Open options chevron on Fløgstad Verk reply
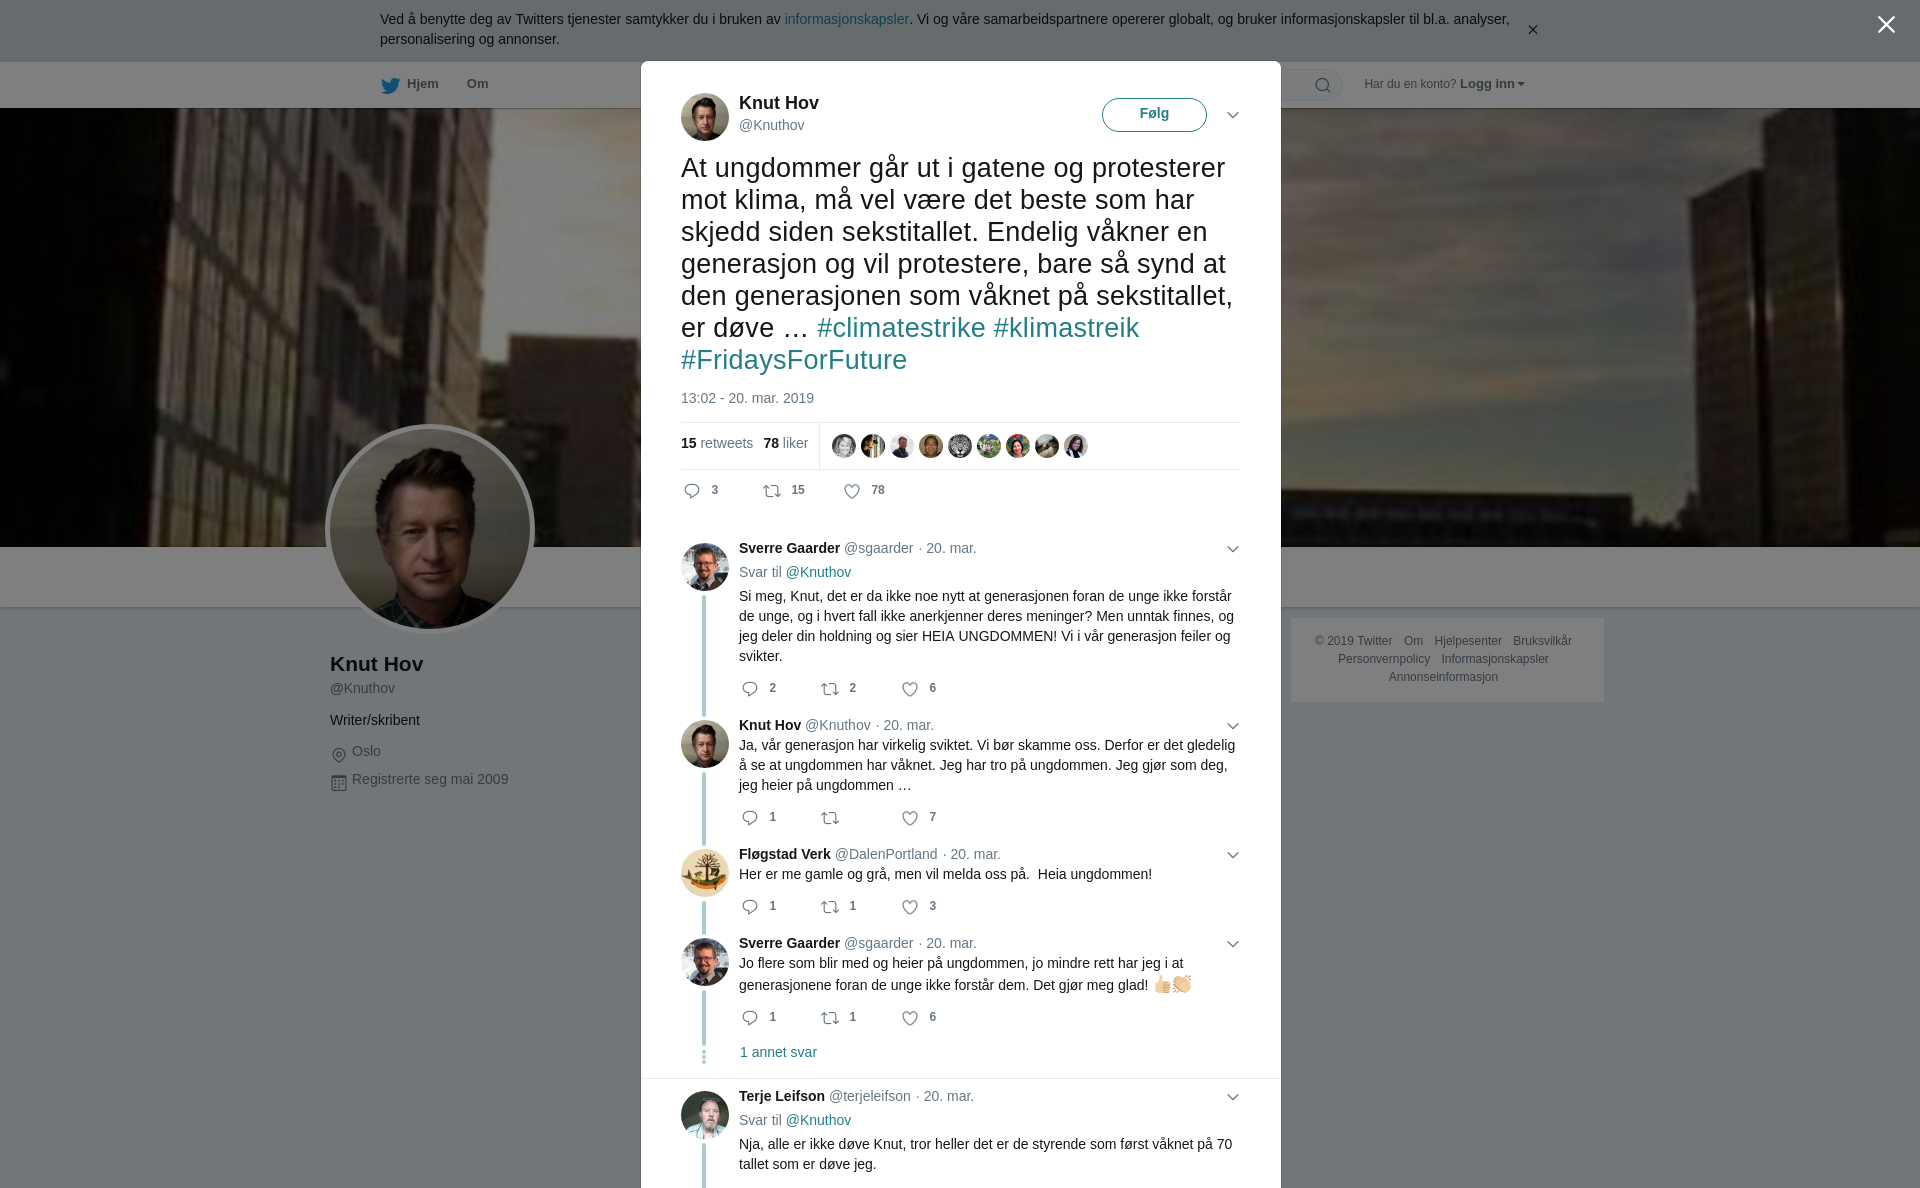 [1233, 855]
